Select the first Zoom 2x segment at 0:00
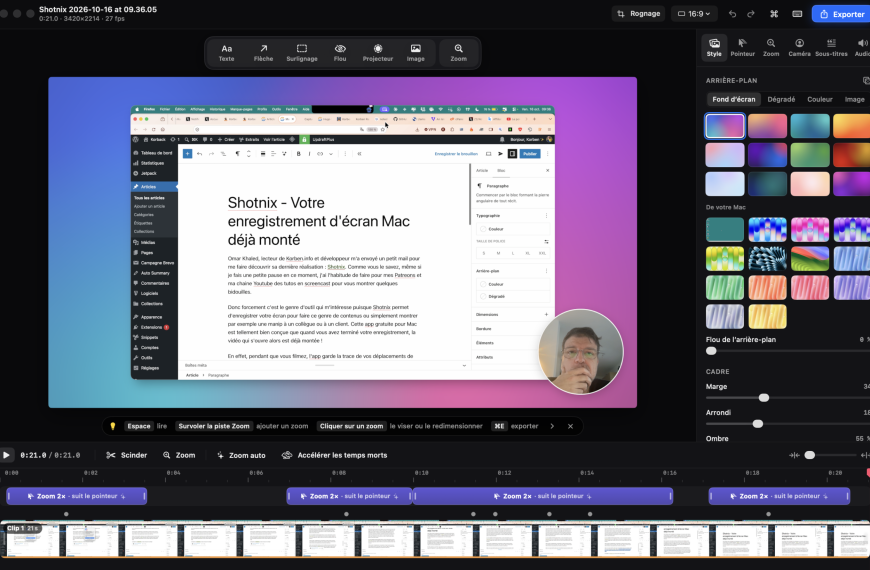Screen dimensions: 870x570 77,496
